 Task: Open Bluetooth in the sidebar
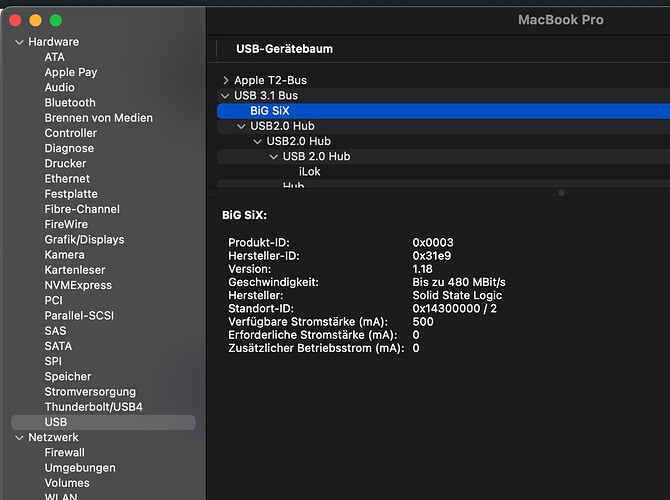coord(70,103)
